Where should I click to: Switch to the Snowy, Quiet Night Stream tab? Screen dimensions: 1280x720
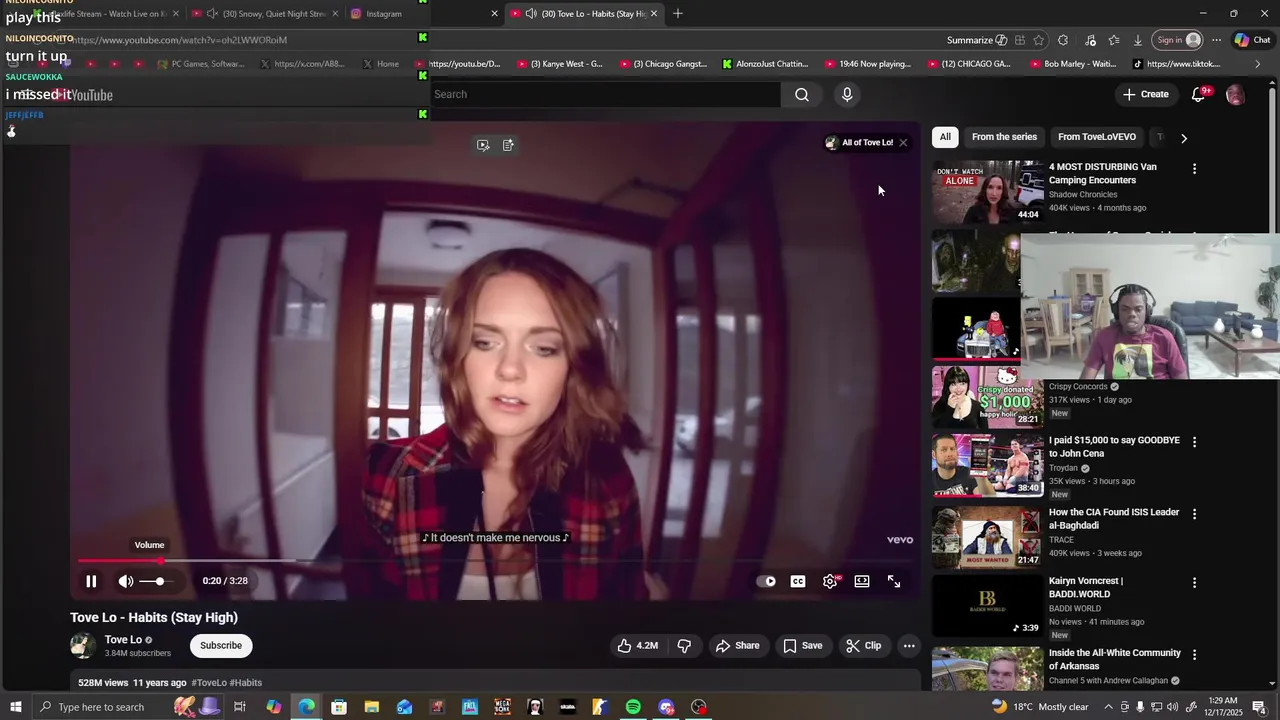point(270,14)
